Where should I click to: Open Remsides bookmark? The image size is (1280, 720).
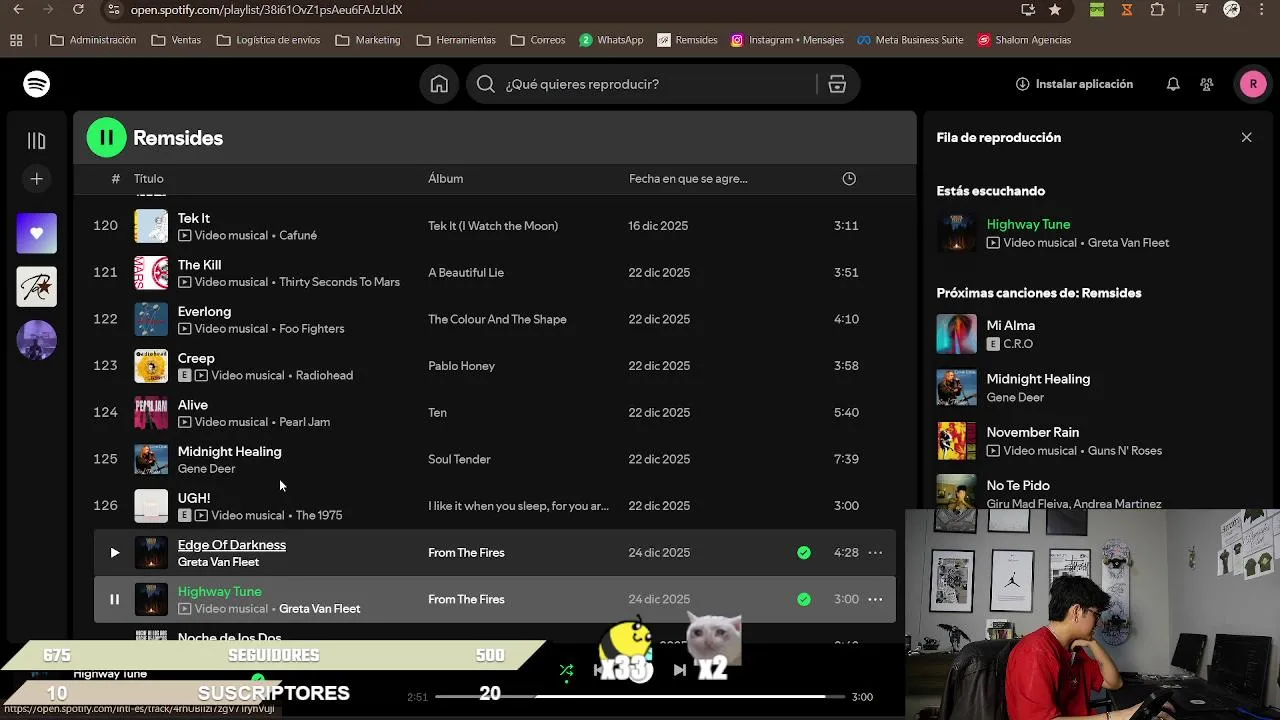(x=687, y=40)
